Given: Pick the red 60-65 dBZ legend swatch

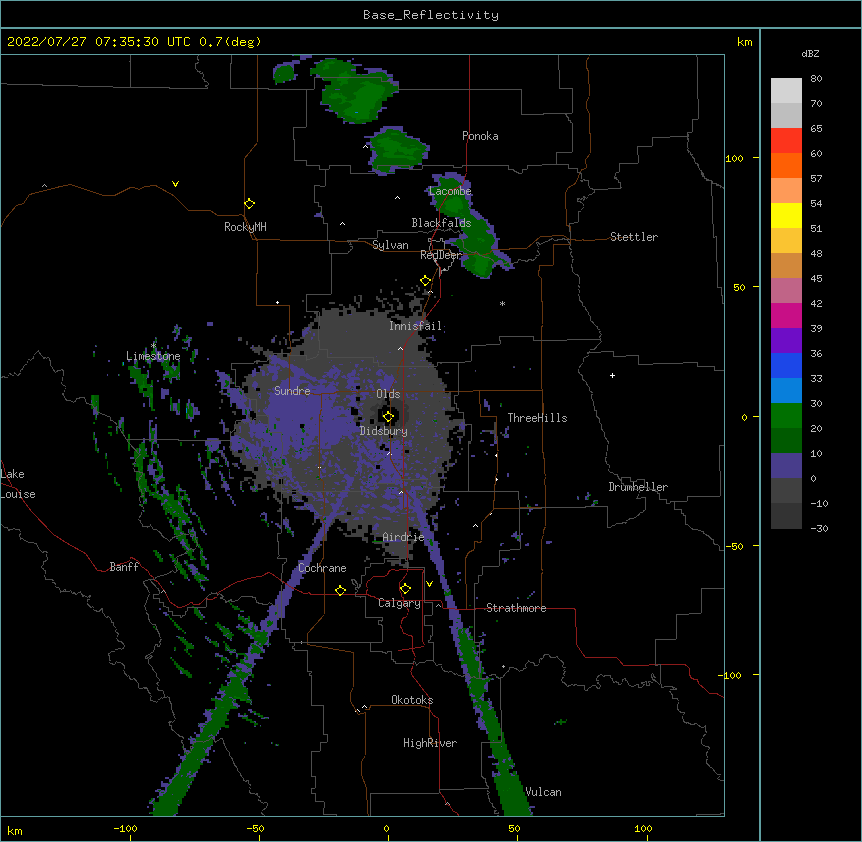Looking at the screenshot, I should pos(786,141).
